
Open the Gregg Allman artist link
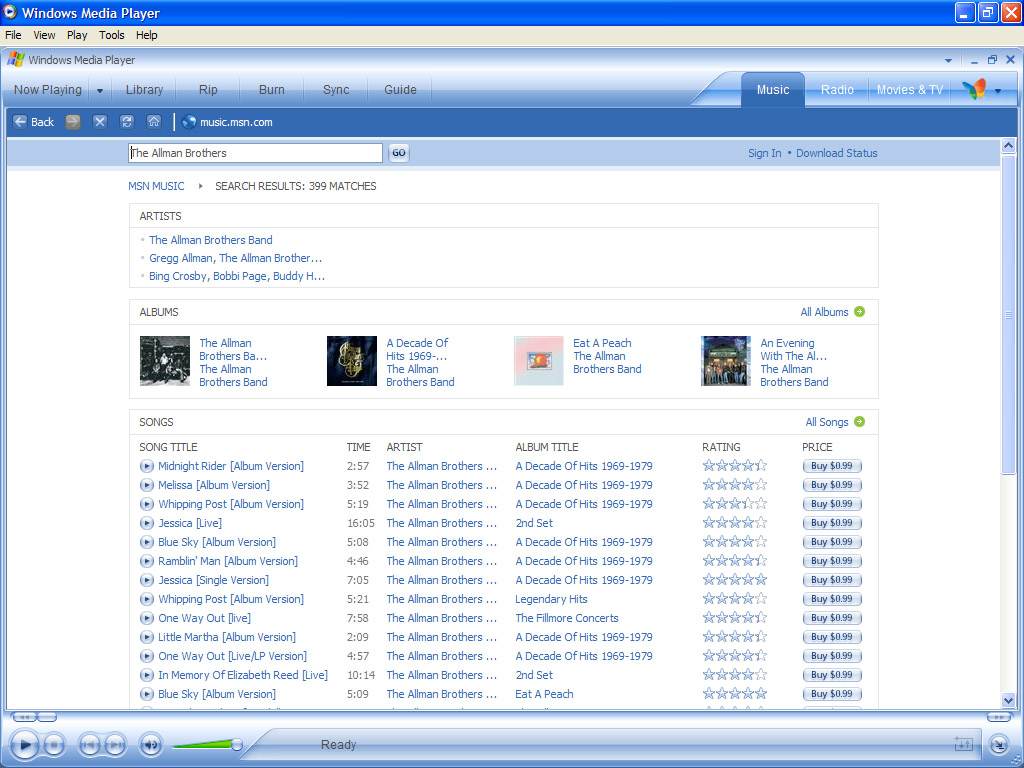[x=236, y=258]
